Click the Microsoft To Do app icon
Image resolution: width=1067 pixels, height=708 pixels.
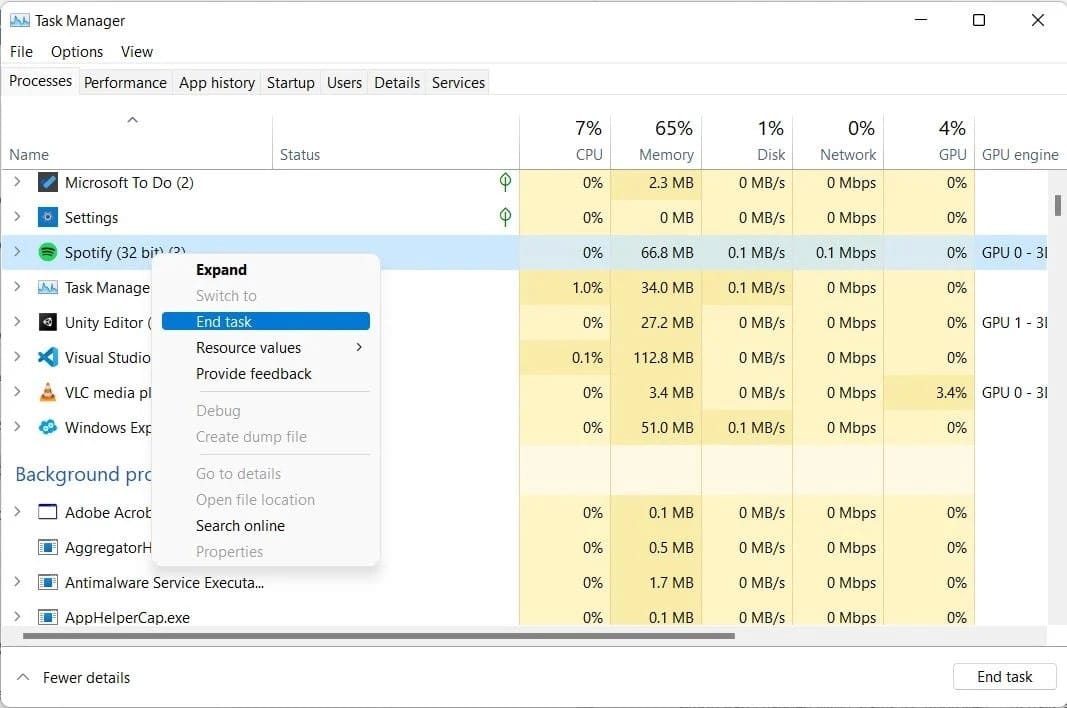click(47, 182)
